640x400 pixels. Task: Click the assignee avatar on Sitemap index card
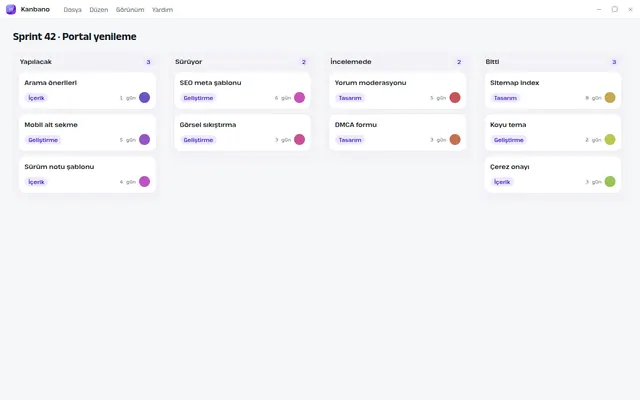pyautogui.click(x=610, y=98)
